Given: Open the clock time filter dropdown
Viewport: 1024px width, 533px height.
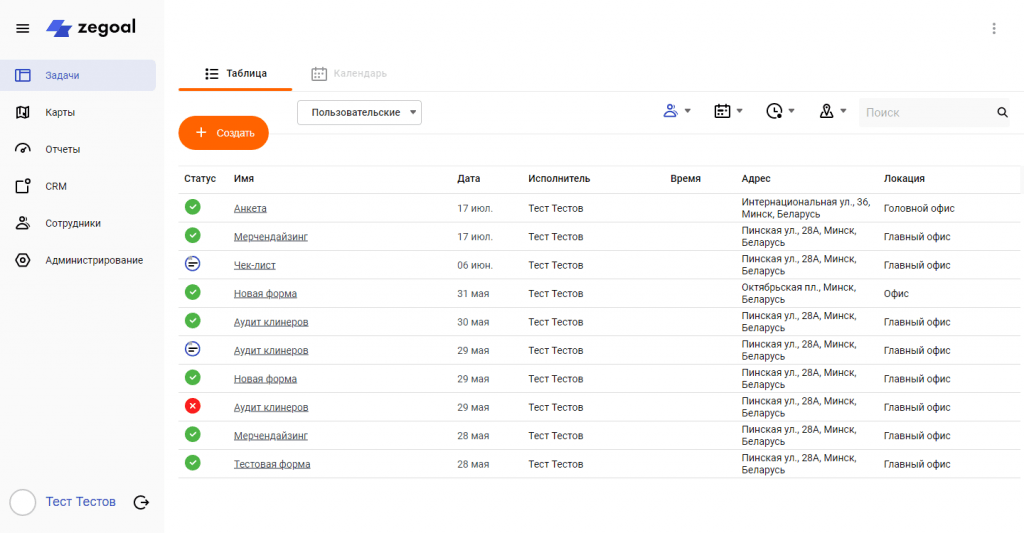Looking at the screenshot, I should pos(780,111).
